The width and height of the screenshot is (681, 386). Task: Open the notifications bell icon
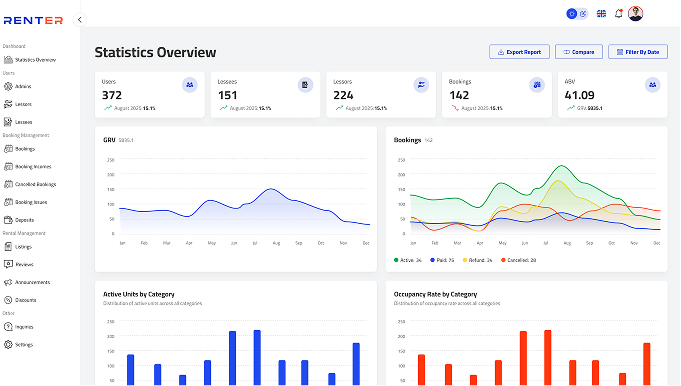[x=618, y=14]
